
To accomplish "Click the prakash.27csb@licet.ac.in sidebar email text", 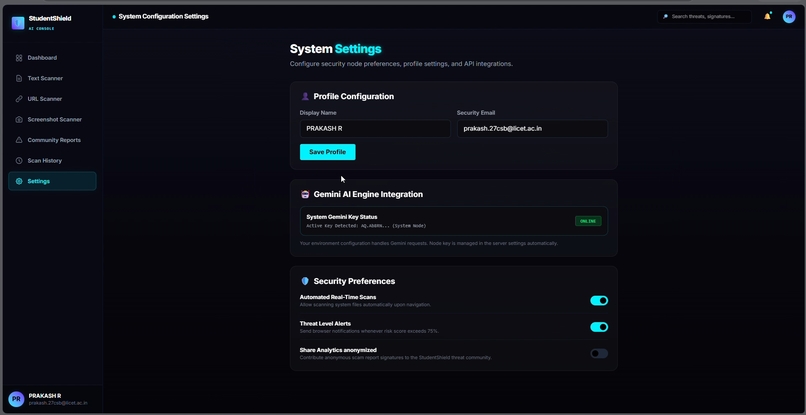I will (58, 403).
